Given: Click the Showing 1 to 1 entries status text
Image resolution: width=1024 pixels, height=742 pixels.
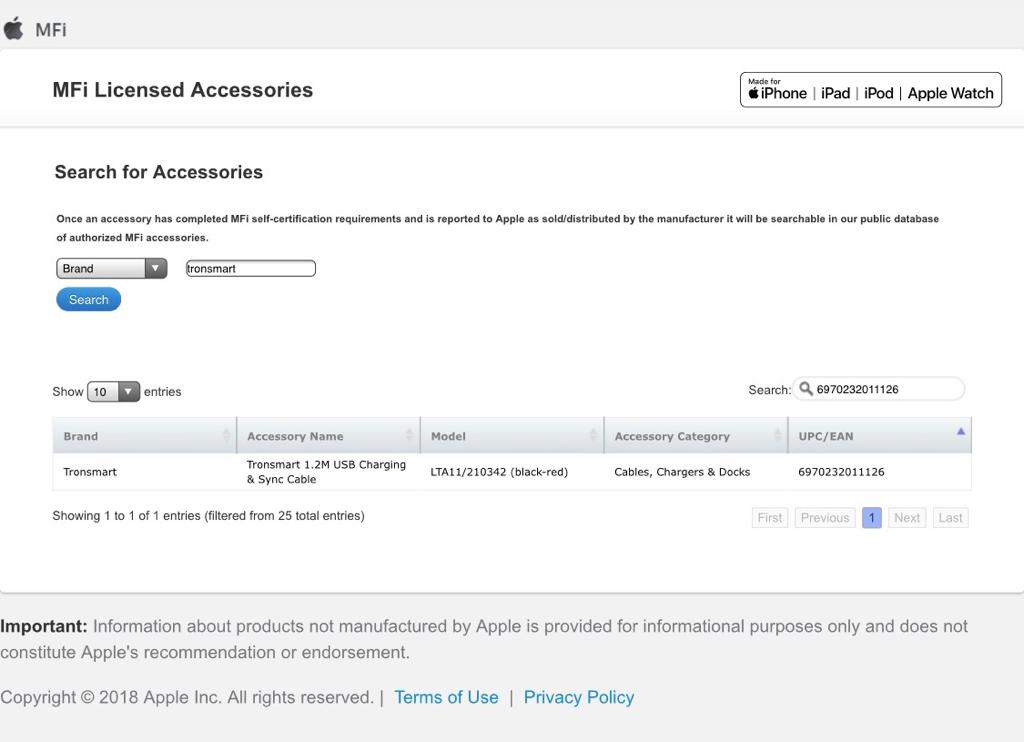Looking at the screenshot, I should 208,516.
